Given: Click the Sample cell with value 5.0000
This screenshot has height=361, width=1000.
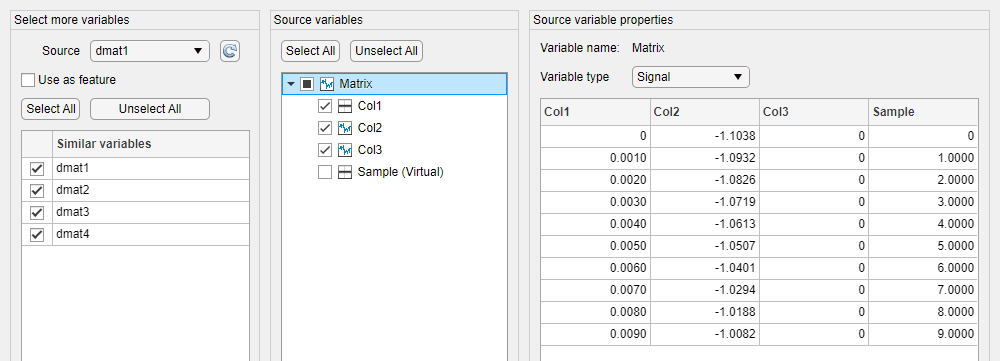Looking at the screenshot, I should 923,246.
